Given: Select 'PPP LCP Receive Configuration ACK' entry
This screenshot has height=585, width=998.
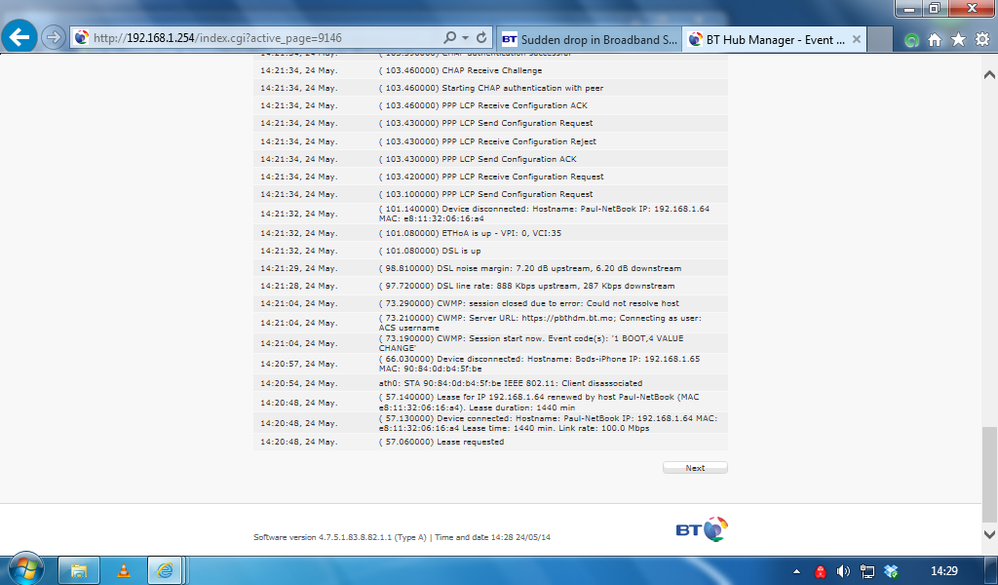Looking at the screenshot, I should tap(490, 106).
